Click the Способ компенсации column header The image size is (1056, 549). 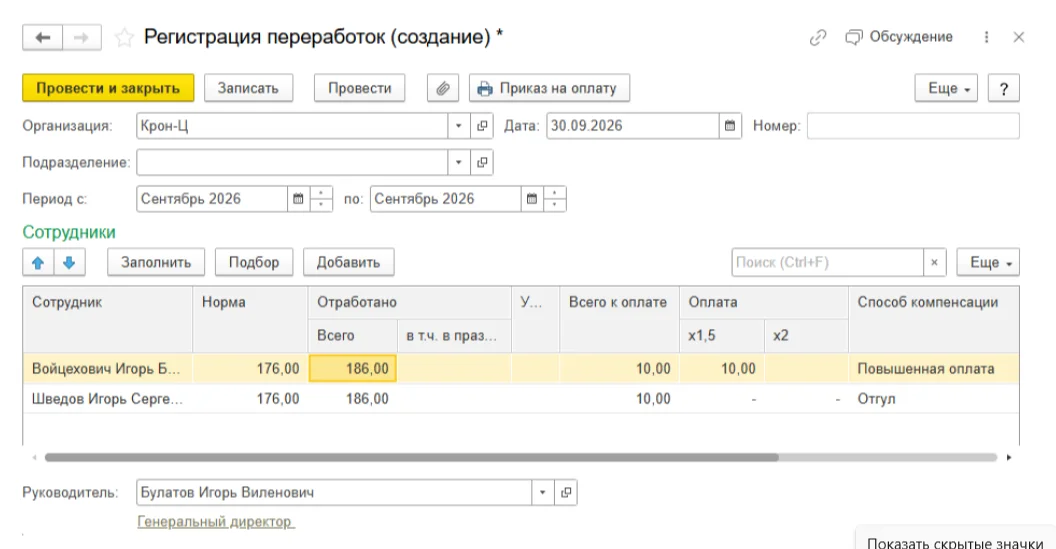click(933, 319)
